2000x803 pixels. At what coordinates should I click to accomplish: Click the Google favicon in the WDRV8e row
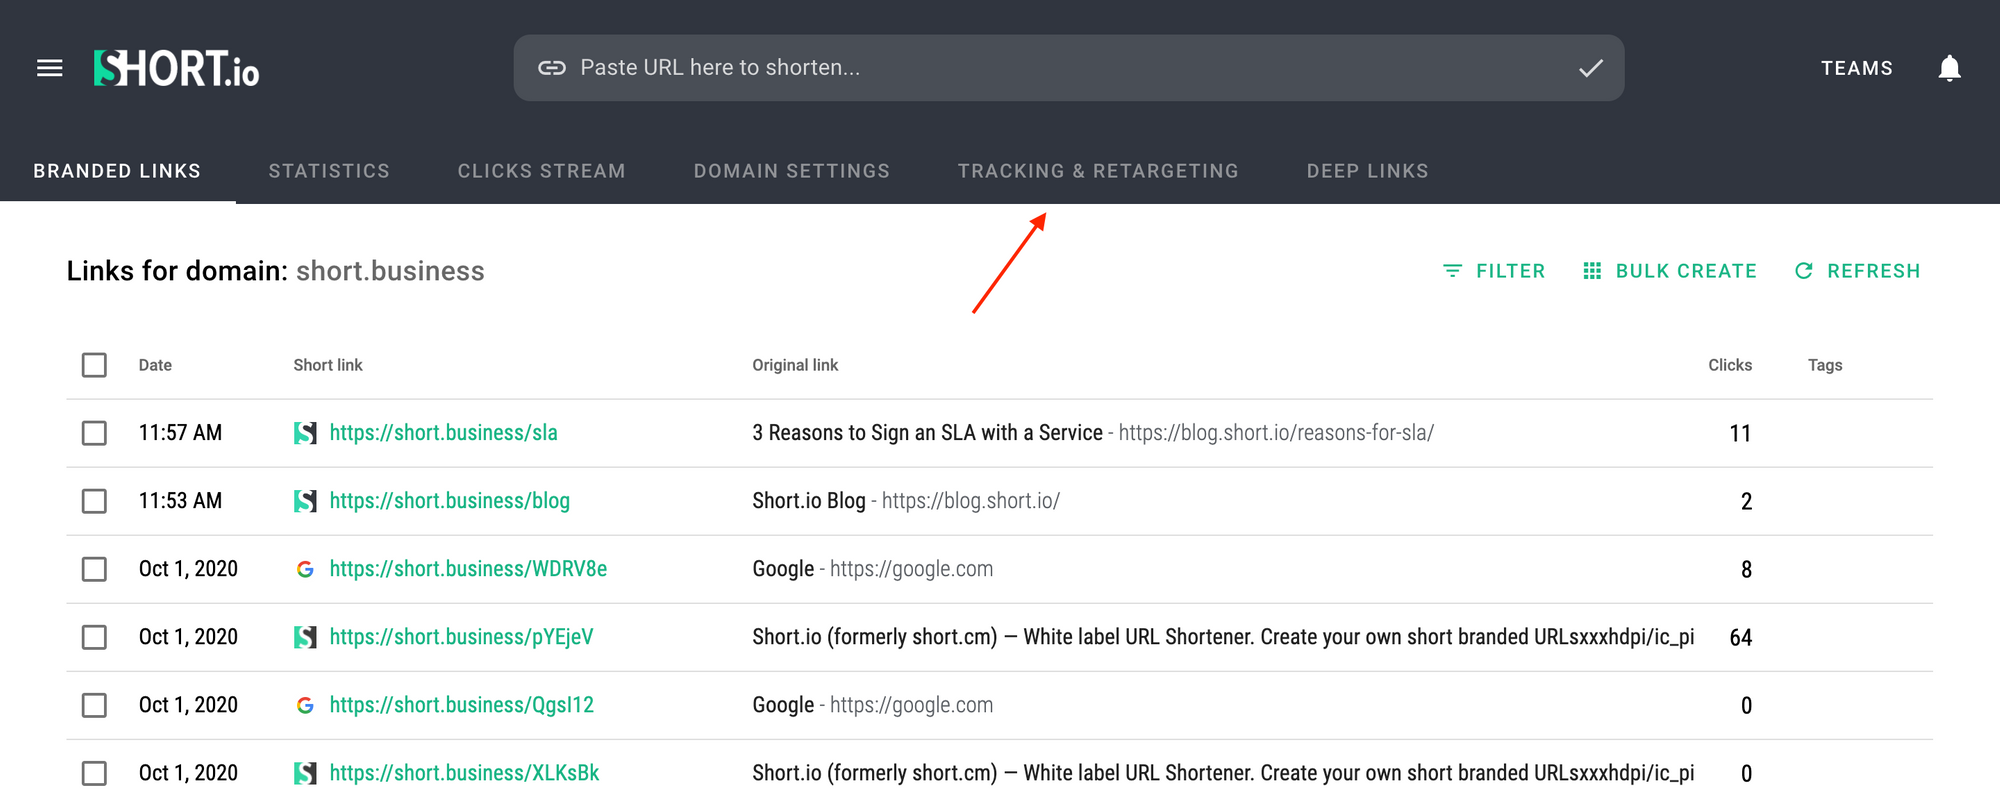(x=305, y=569)
